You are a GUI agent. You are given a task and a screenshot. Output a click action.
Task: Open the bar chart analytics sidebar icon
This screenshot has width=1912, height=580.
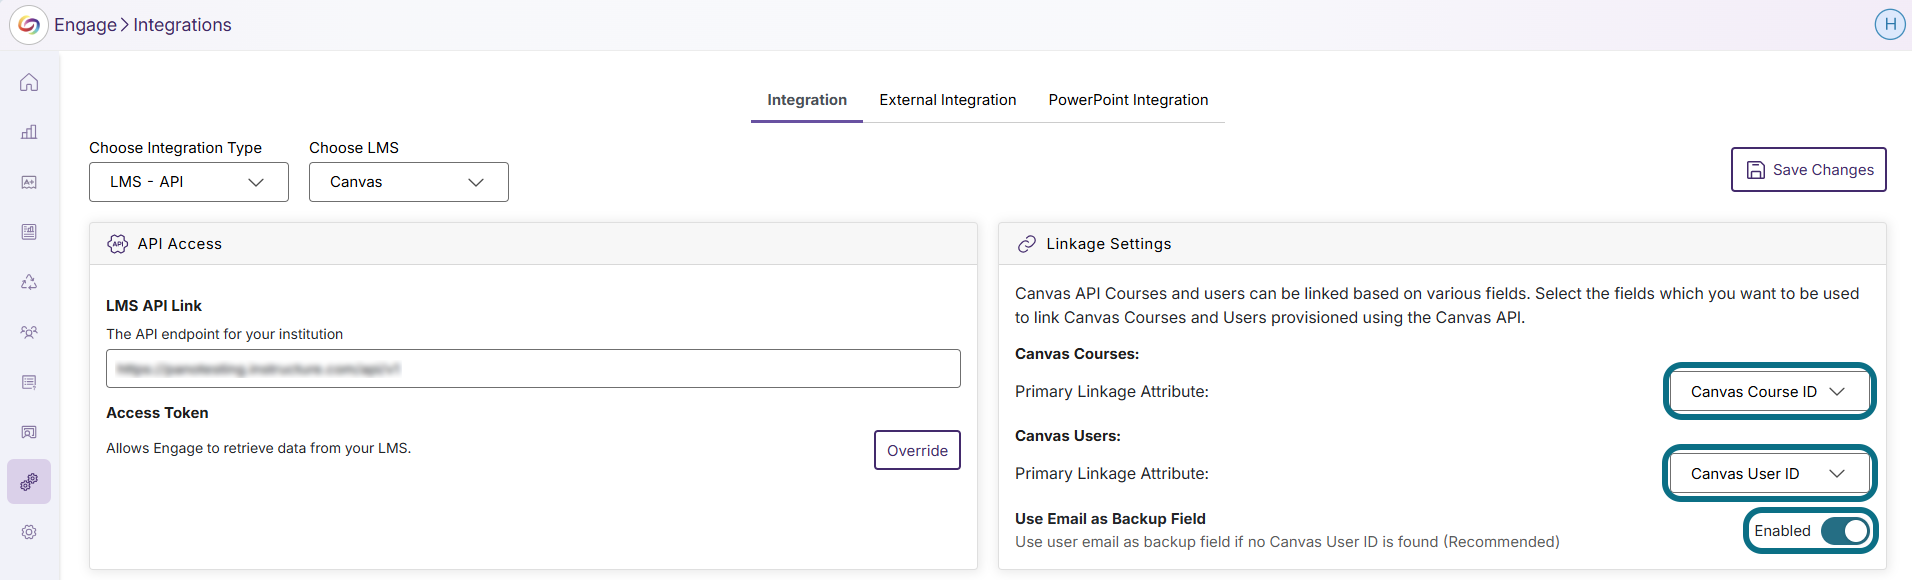pyautogui.click(x=29, y=132)
